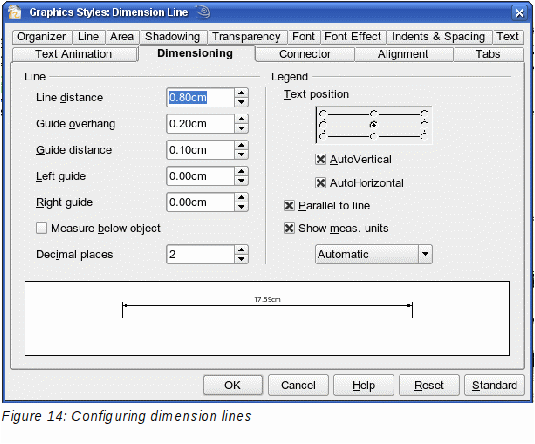Switch to the Shadowing tab
The height and width of the screenshot is (444, 535).
point(173,37)
